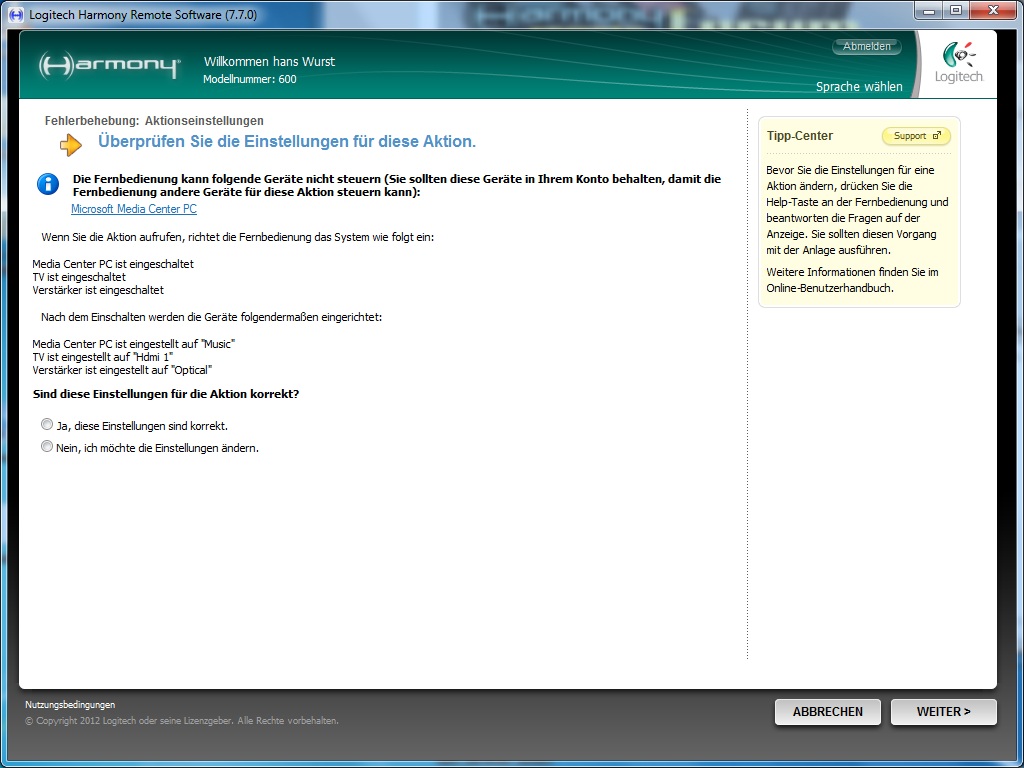Click the Logitech logo
This screenshot has height=768, width=1024.
tap(958, 64)
